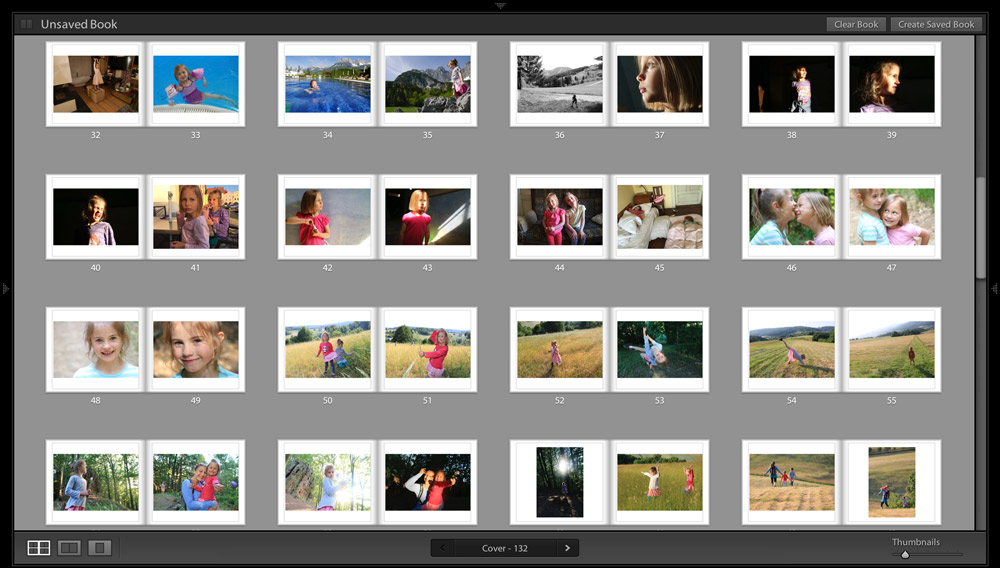The width and height of the screenshot is (1000, 568).
Task: Click the icon beside Unsaved Book title
Action: tap(26, 24)
